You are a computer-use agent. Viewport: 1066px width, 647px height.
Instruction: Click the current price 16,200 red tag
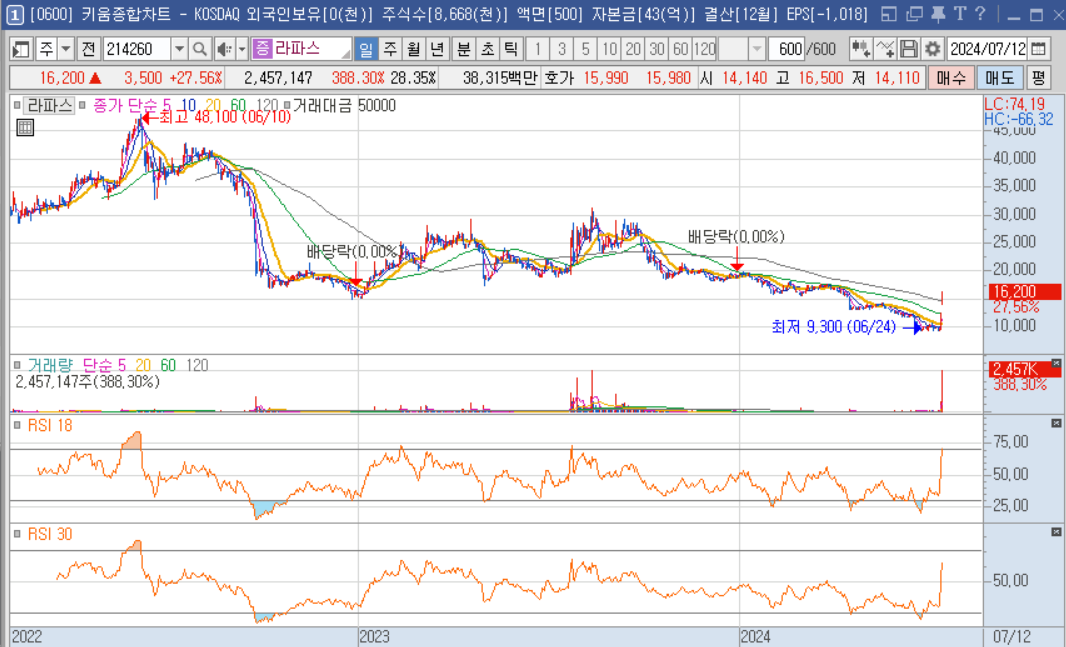coord(1025,292)
